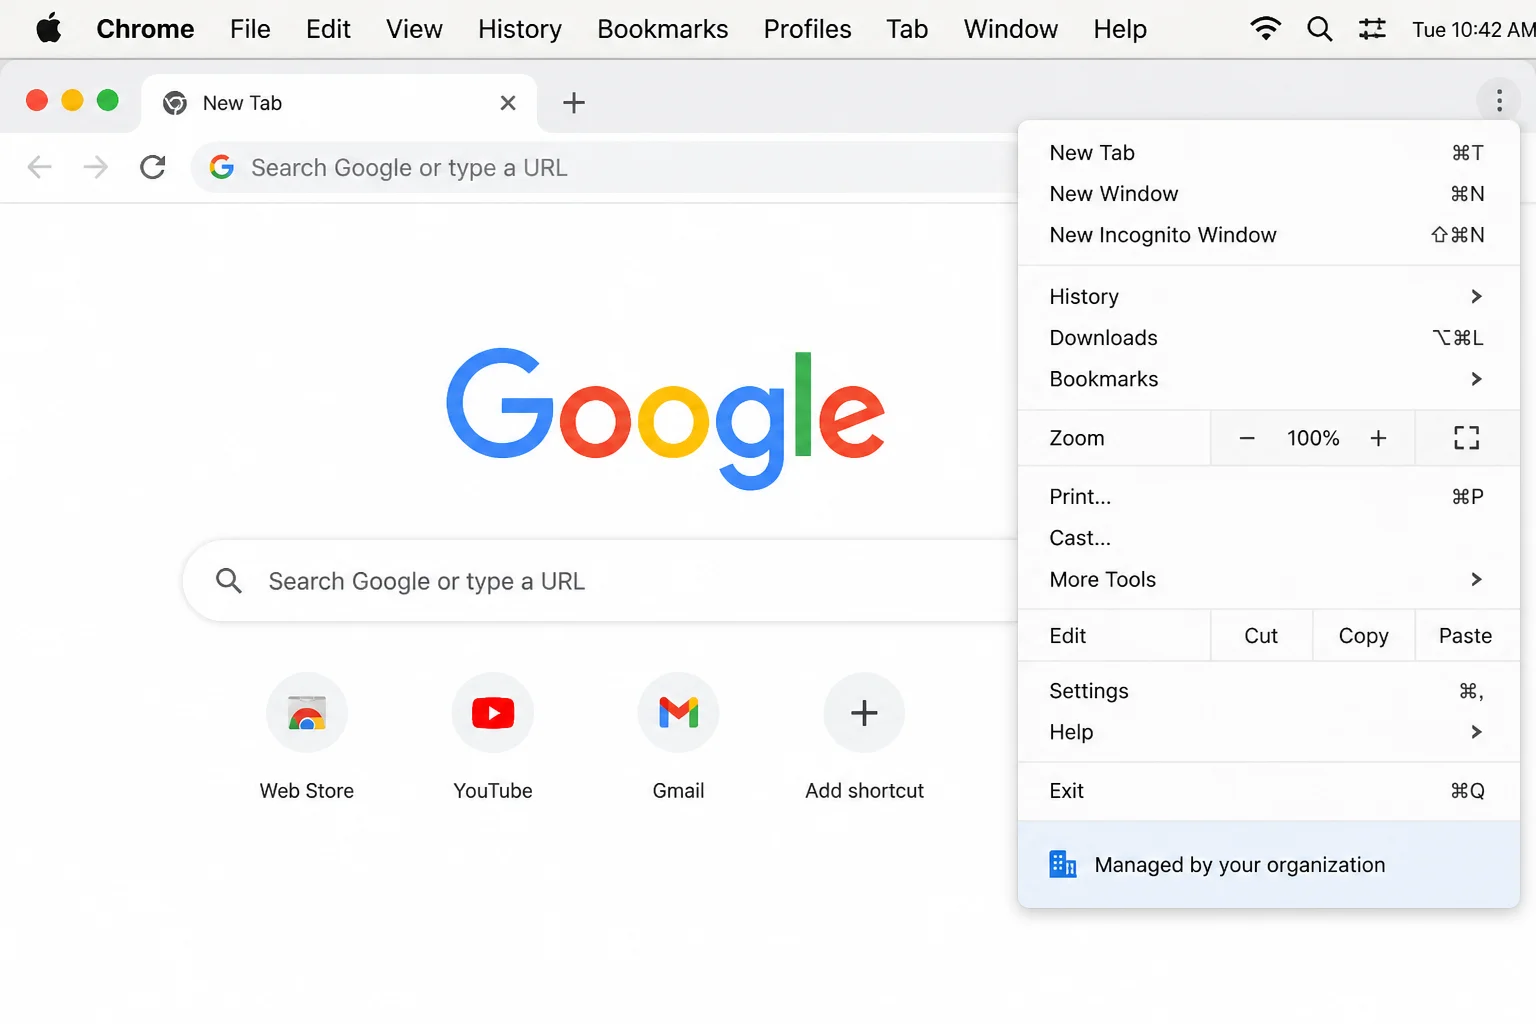Choose New Window menu entry

(x=1268, y=194)
